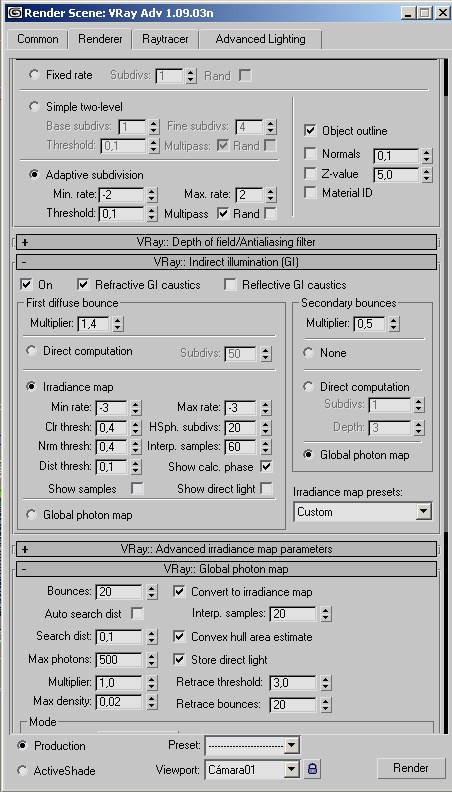Enable the Z-value checkbox
This screenshot has height=792, width=452.
[x=310, y=174]
